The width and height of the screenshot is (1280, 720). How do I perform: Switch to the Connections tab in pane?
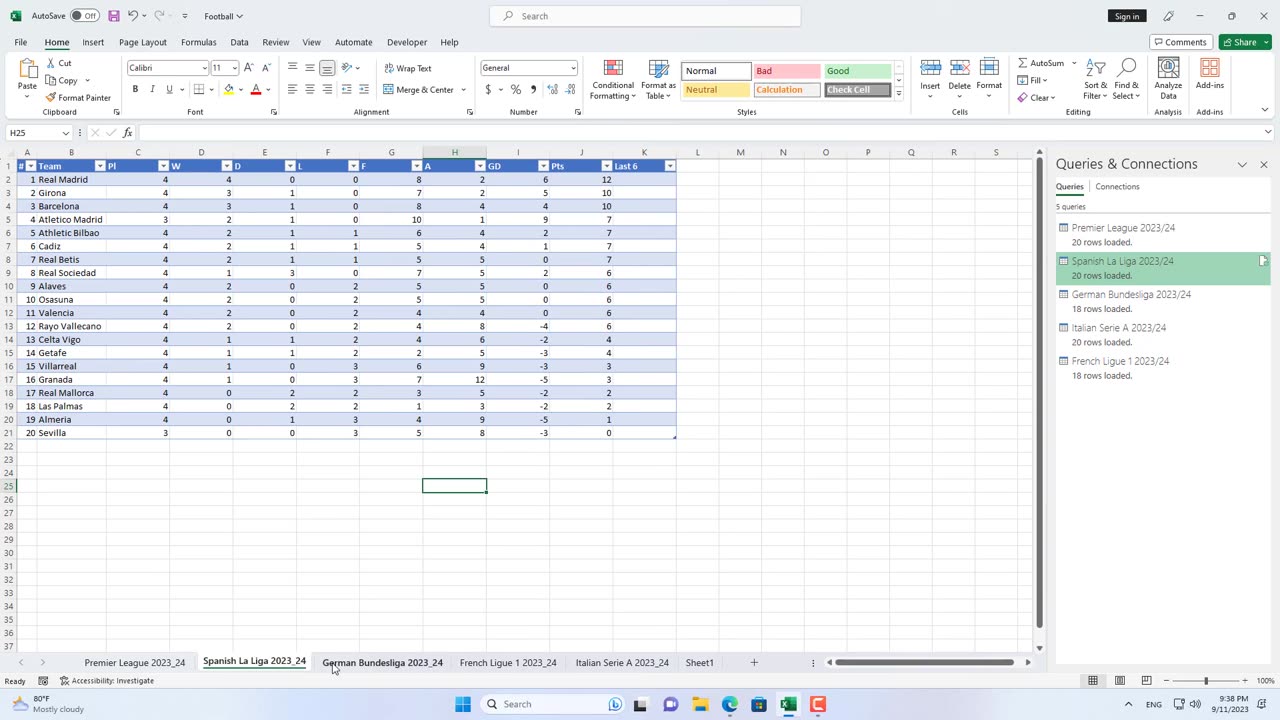1117,187
